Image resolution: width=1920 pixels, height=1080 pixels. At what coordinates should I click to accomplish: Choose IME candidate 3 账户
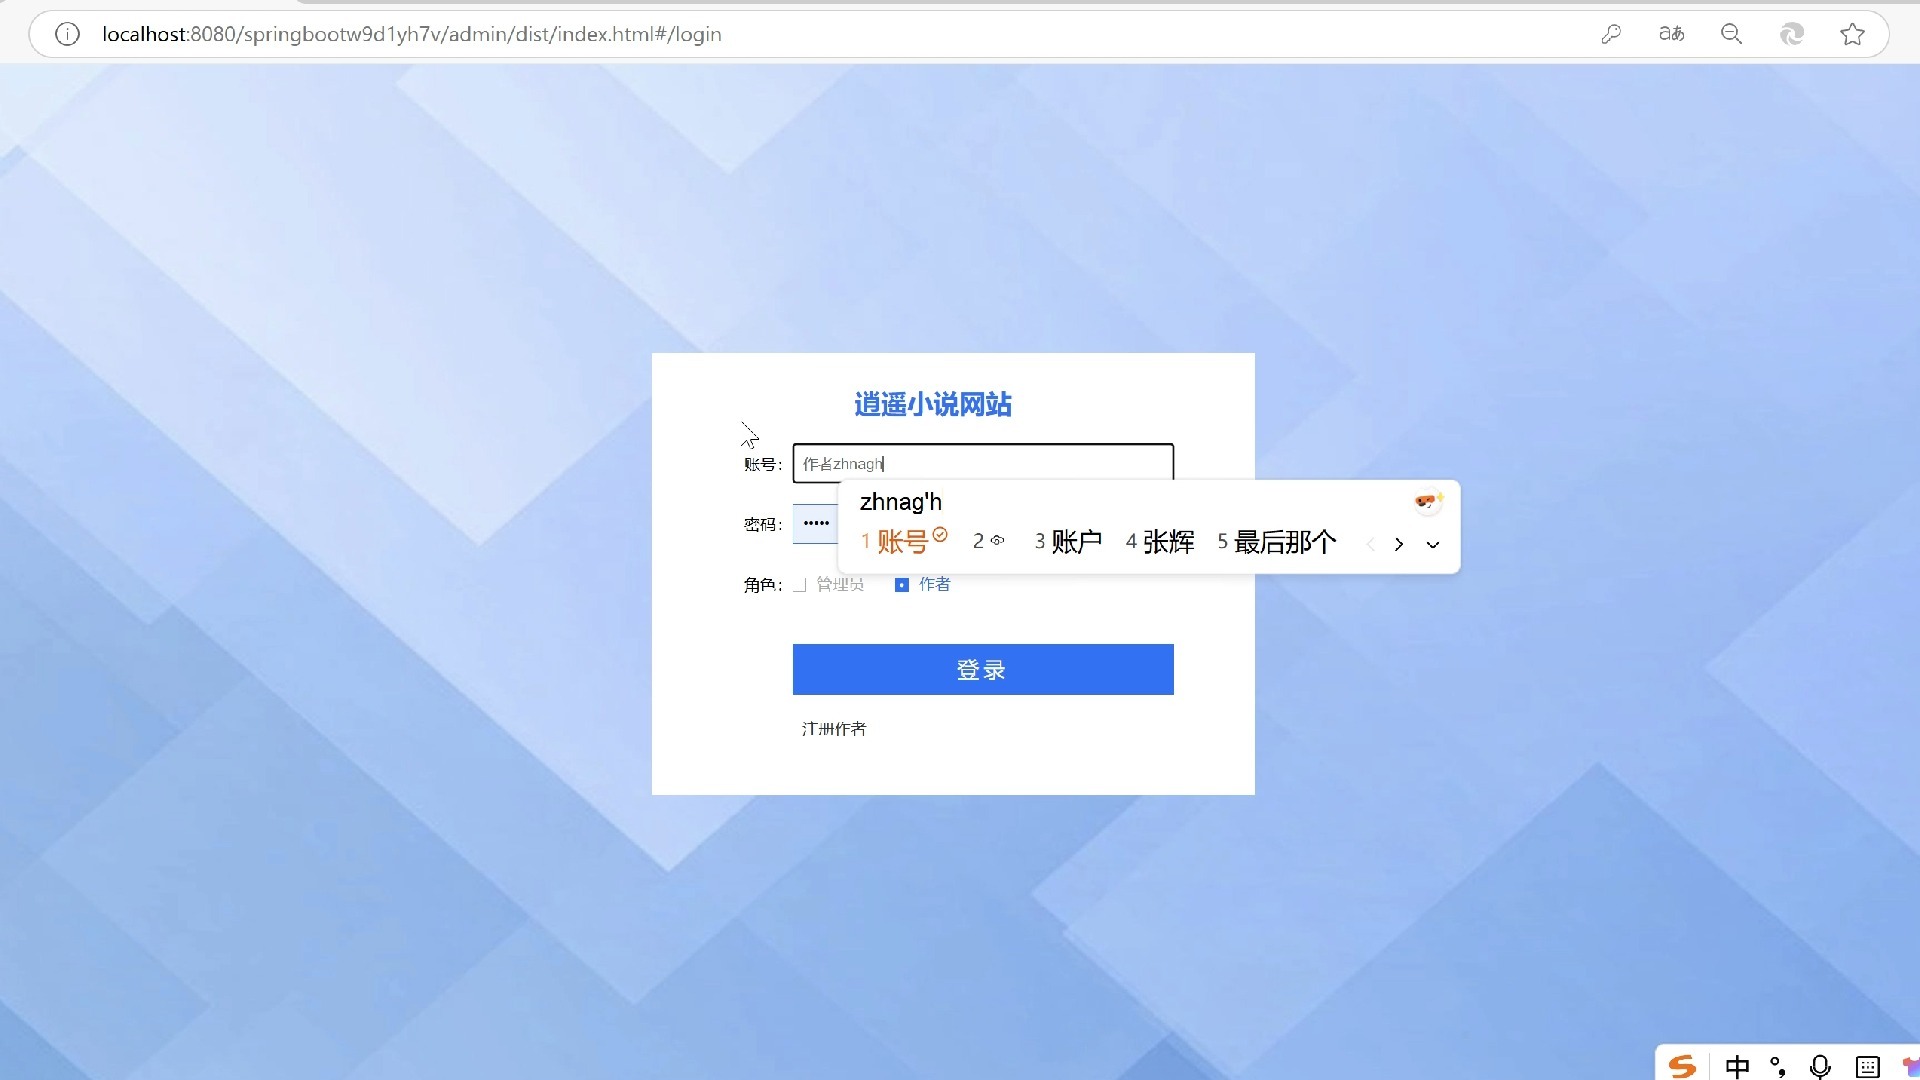click(1068, 541)
